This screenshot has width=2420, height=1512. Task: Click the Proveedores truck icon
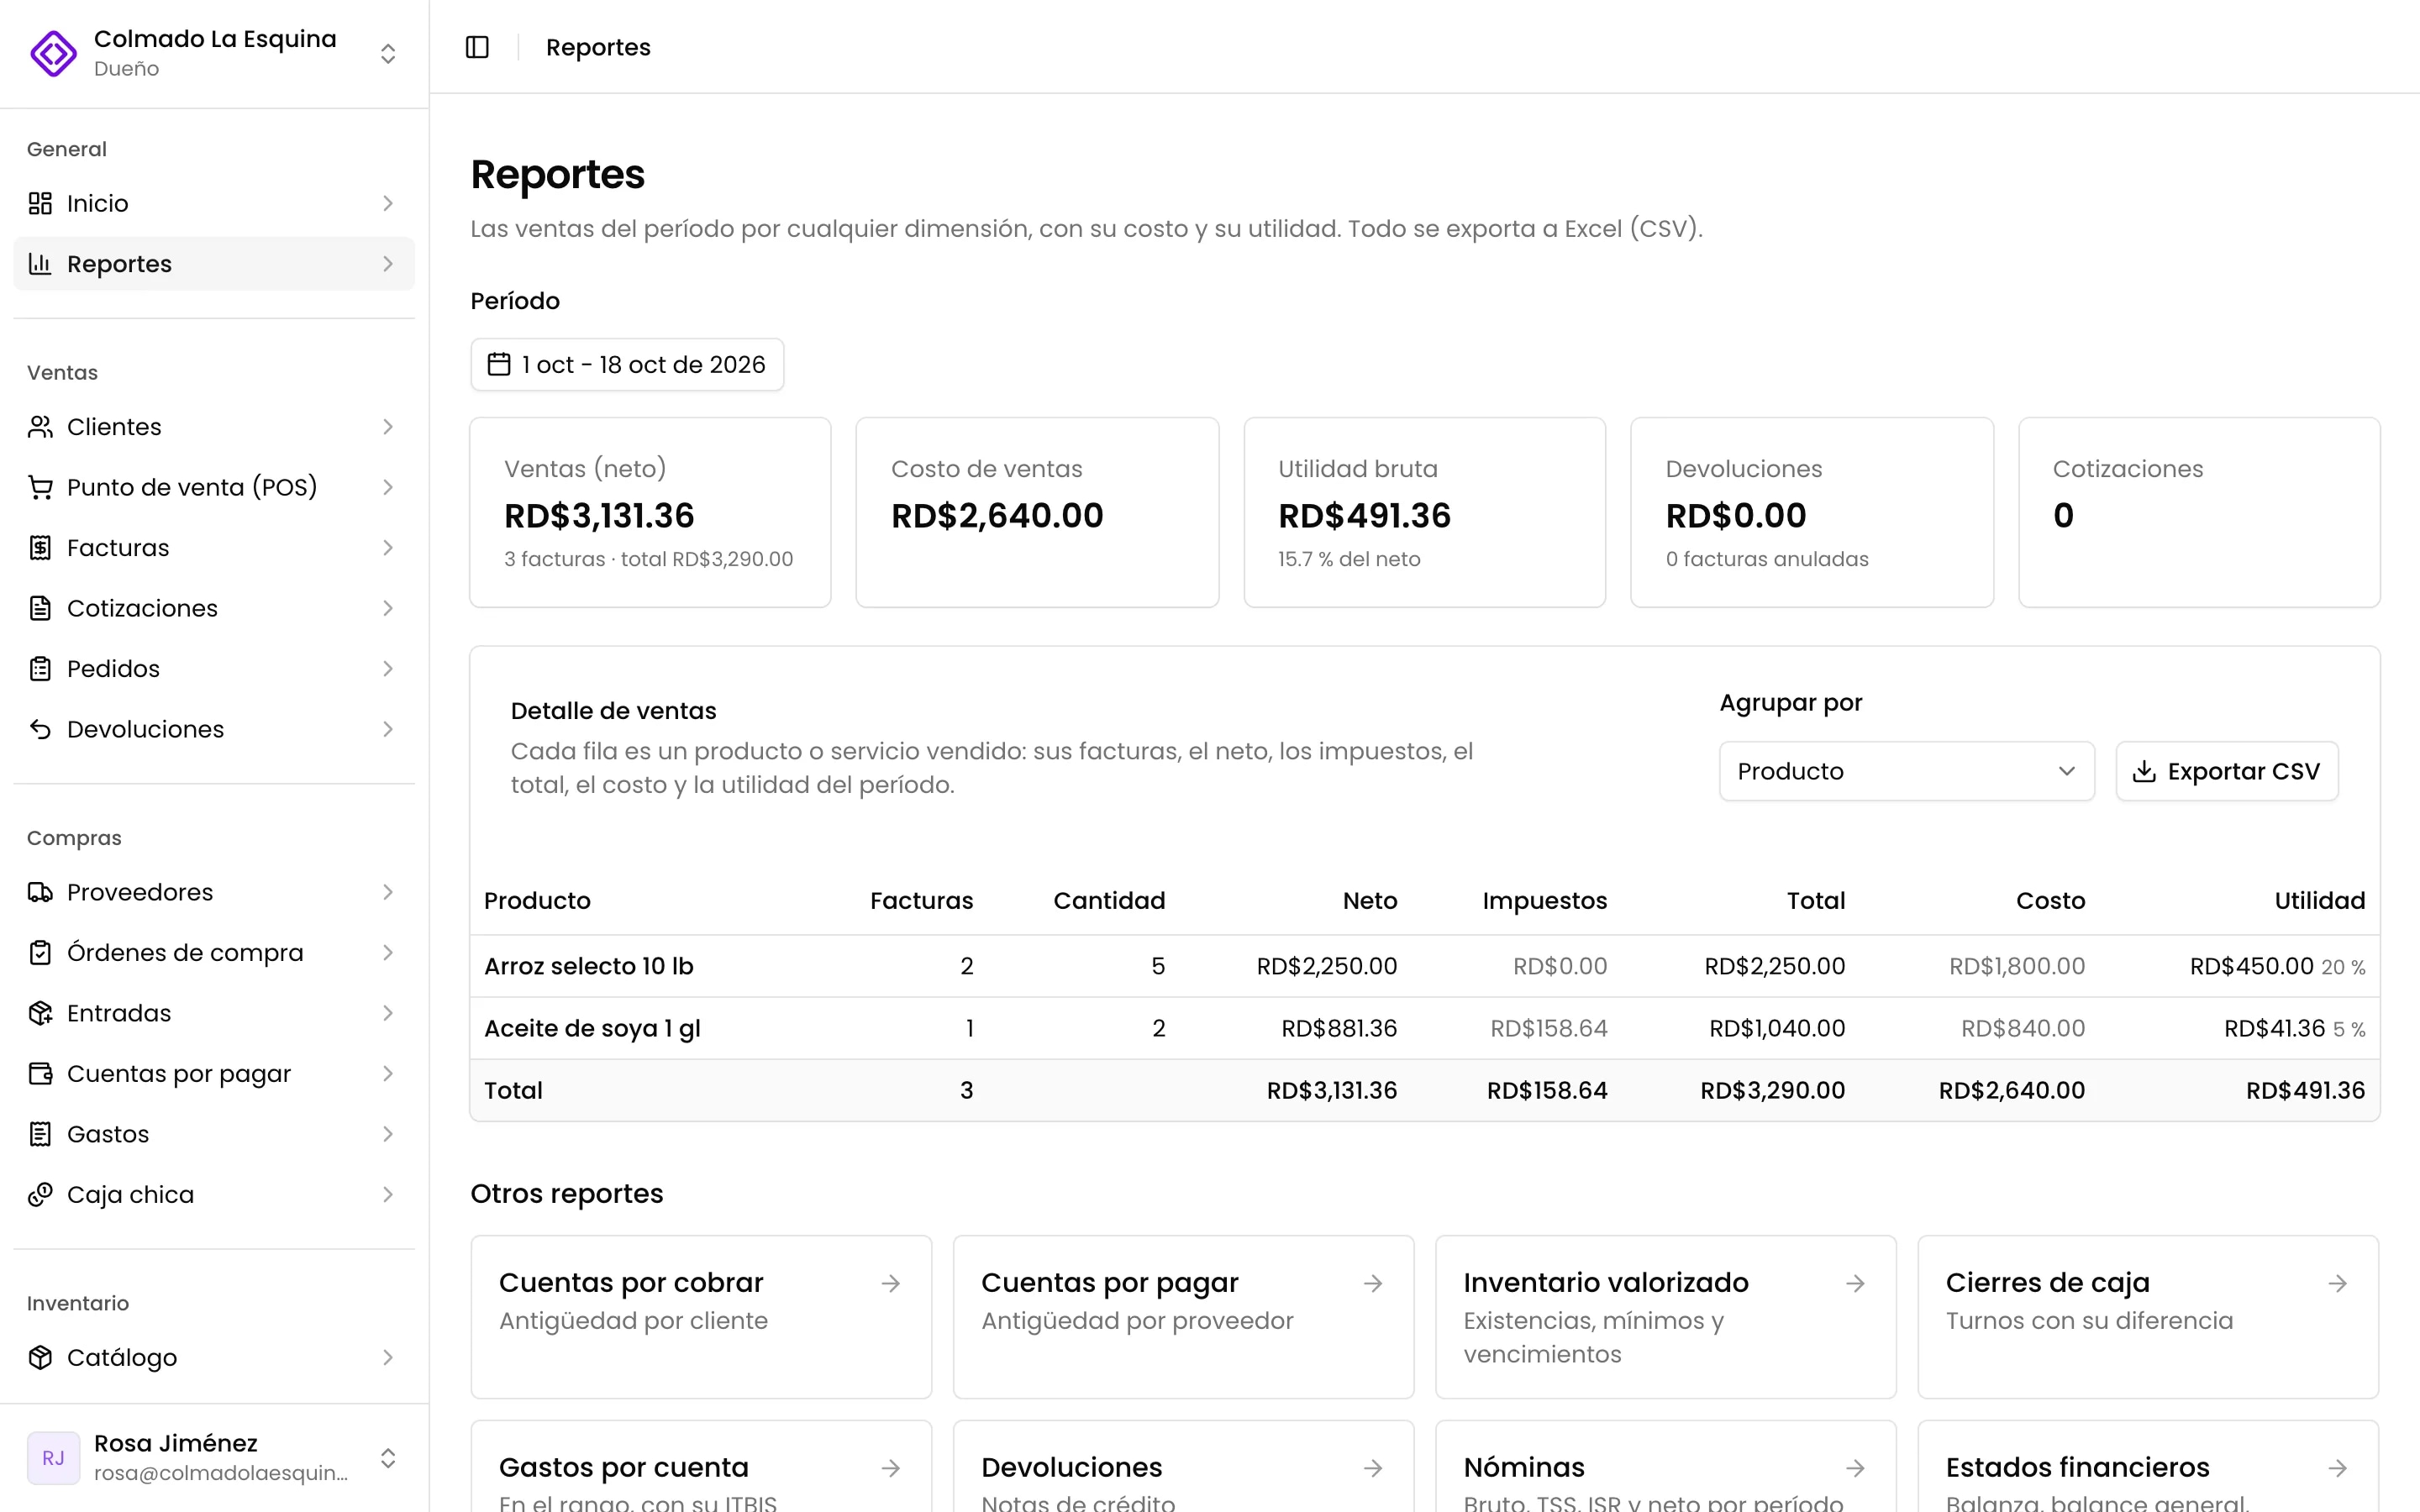pos(40,892)
